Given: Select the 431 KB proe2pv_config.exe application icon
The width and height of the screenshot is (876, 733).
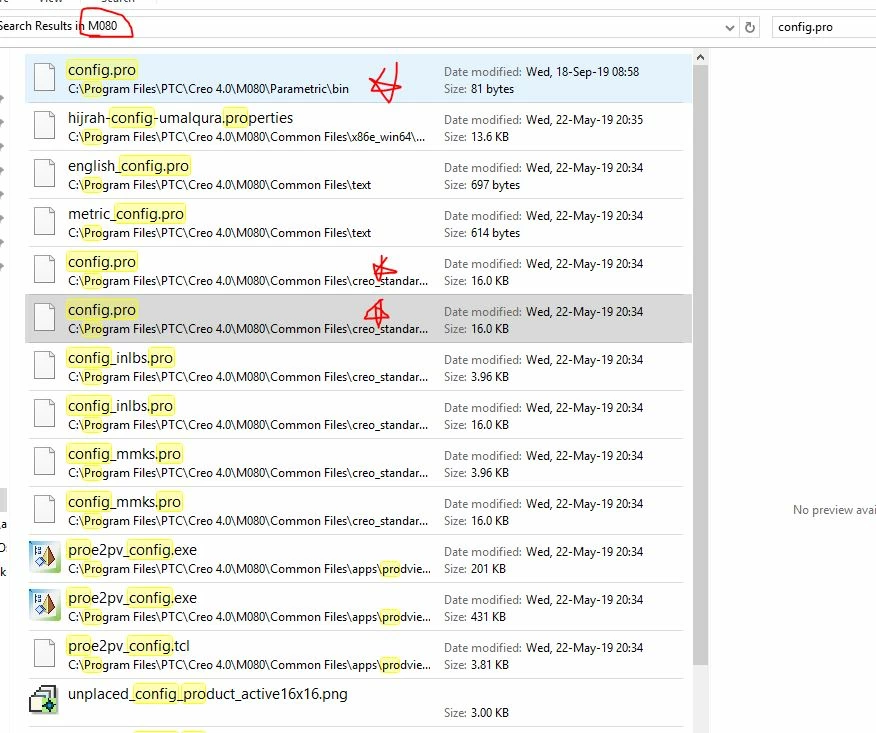Looking at the screenshot, I should coord(45,605).
